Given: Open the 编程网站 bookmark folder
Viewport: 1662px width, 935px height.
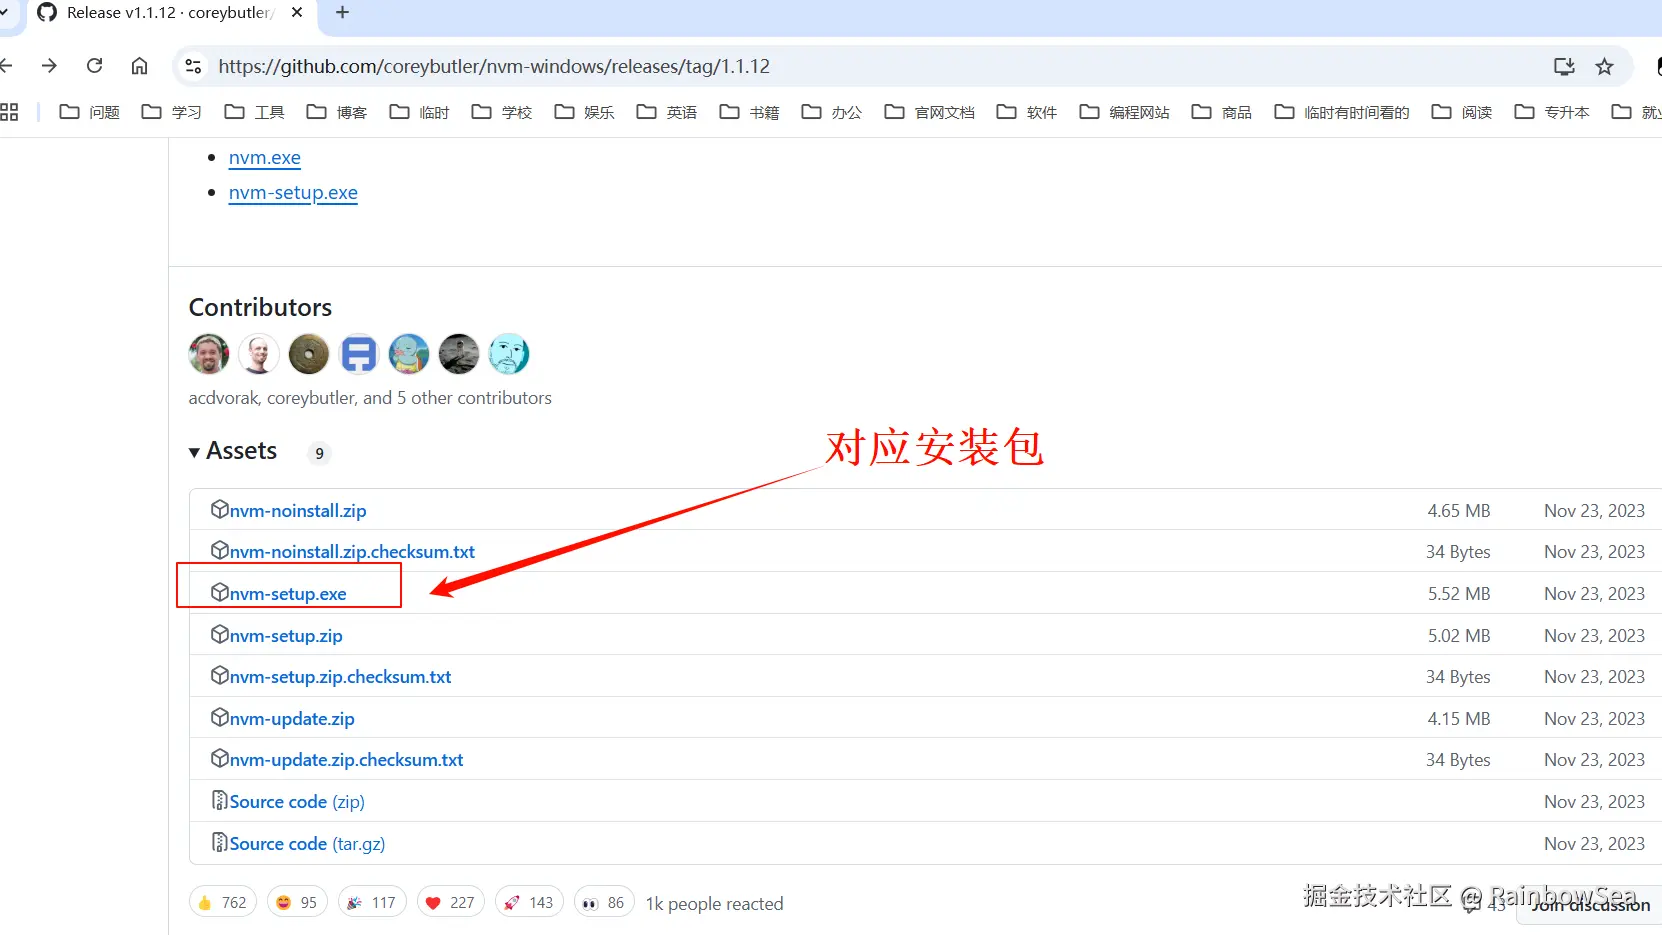Looking at the screenshot, I should point(1125,112).
